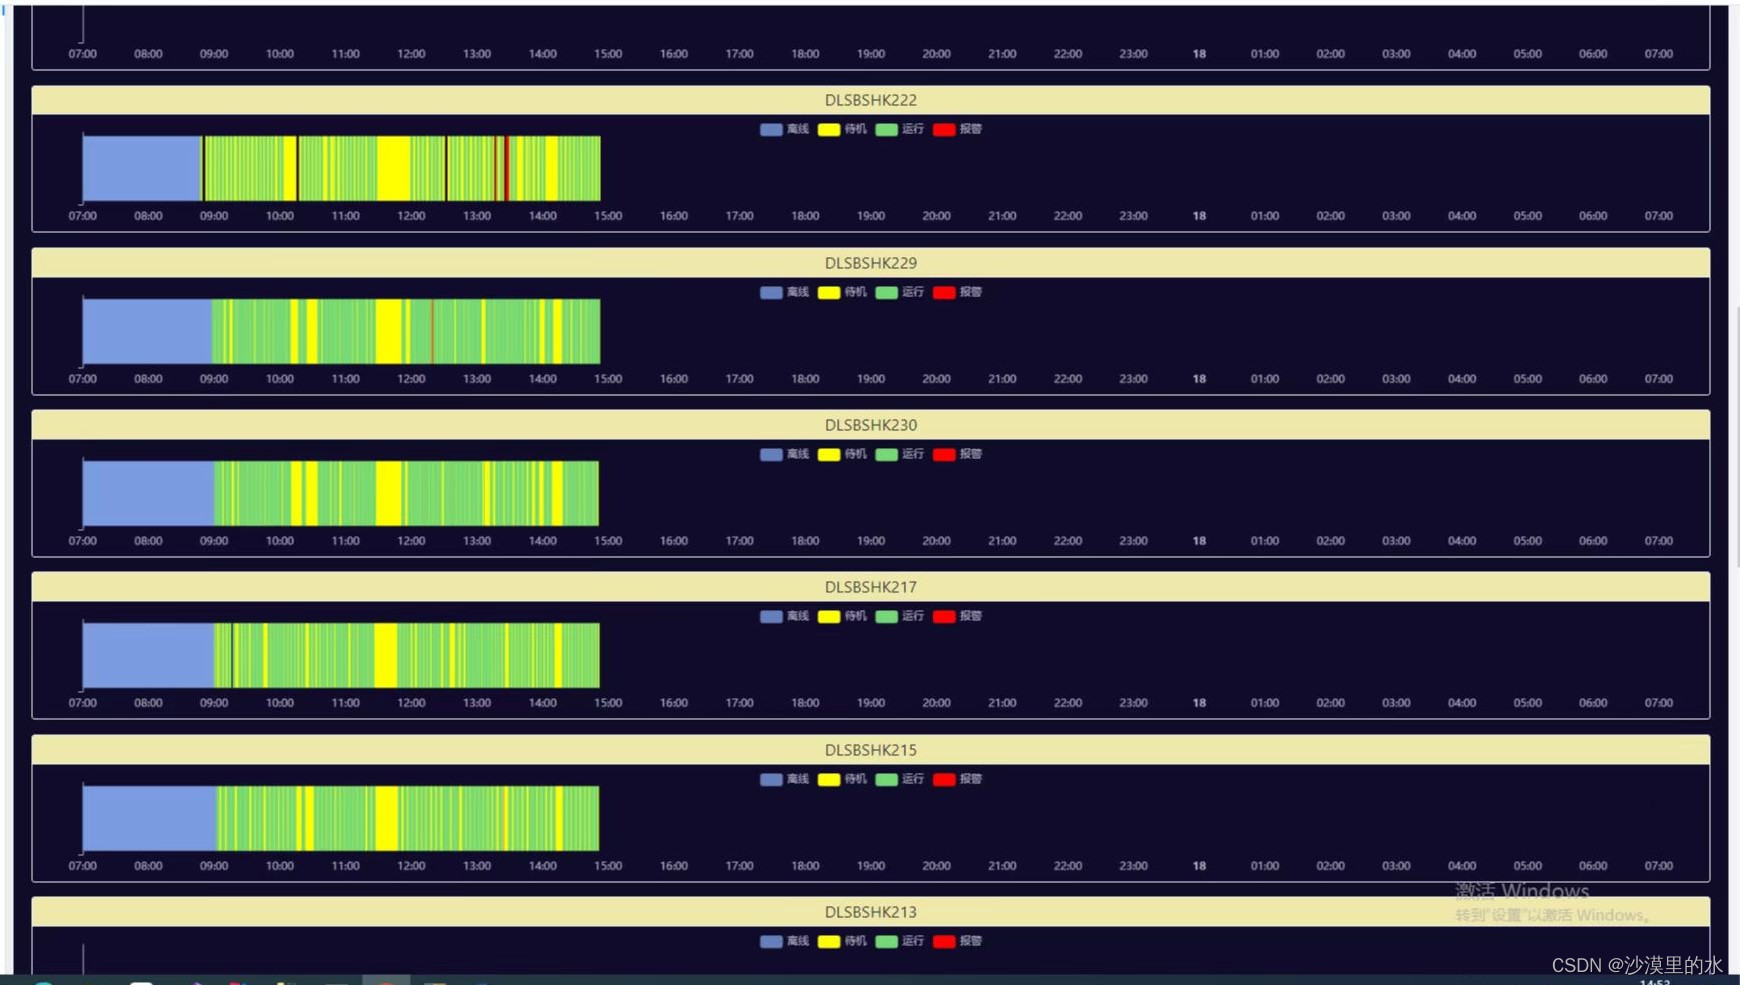Click the DLSBSHK229 title bar

point(871,263)
